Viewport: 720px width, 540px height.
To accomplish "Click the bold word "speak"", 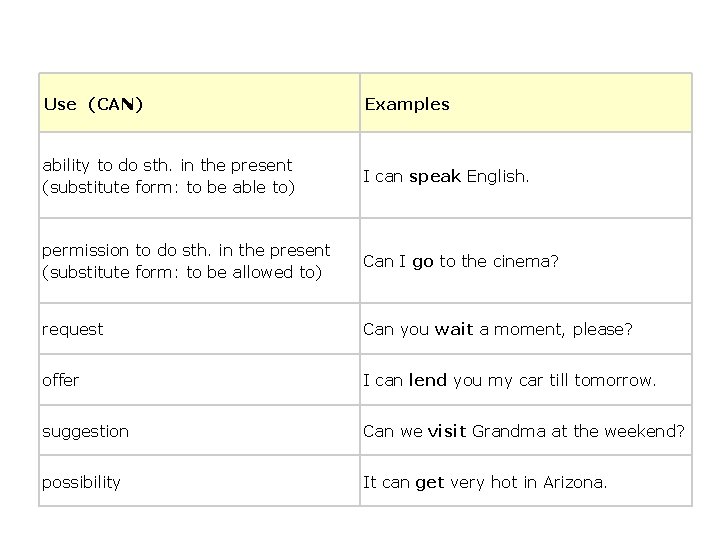I will [x=435, y=177].
